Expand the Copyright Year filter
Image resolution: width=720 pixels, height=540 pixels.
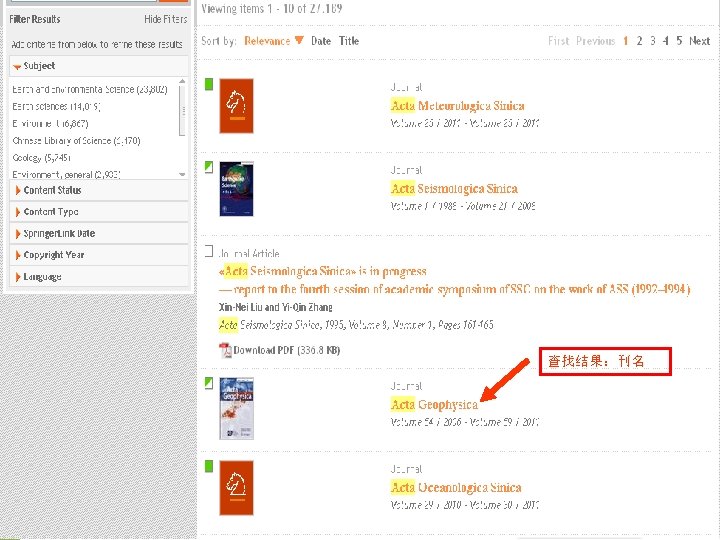click(99, 255)
